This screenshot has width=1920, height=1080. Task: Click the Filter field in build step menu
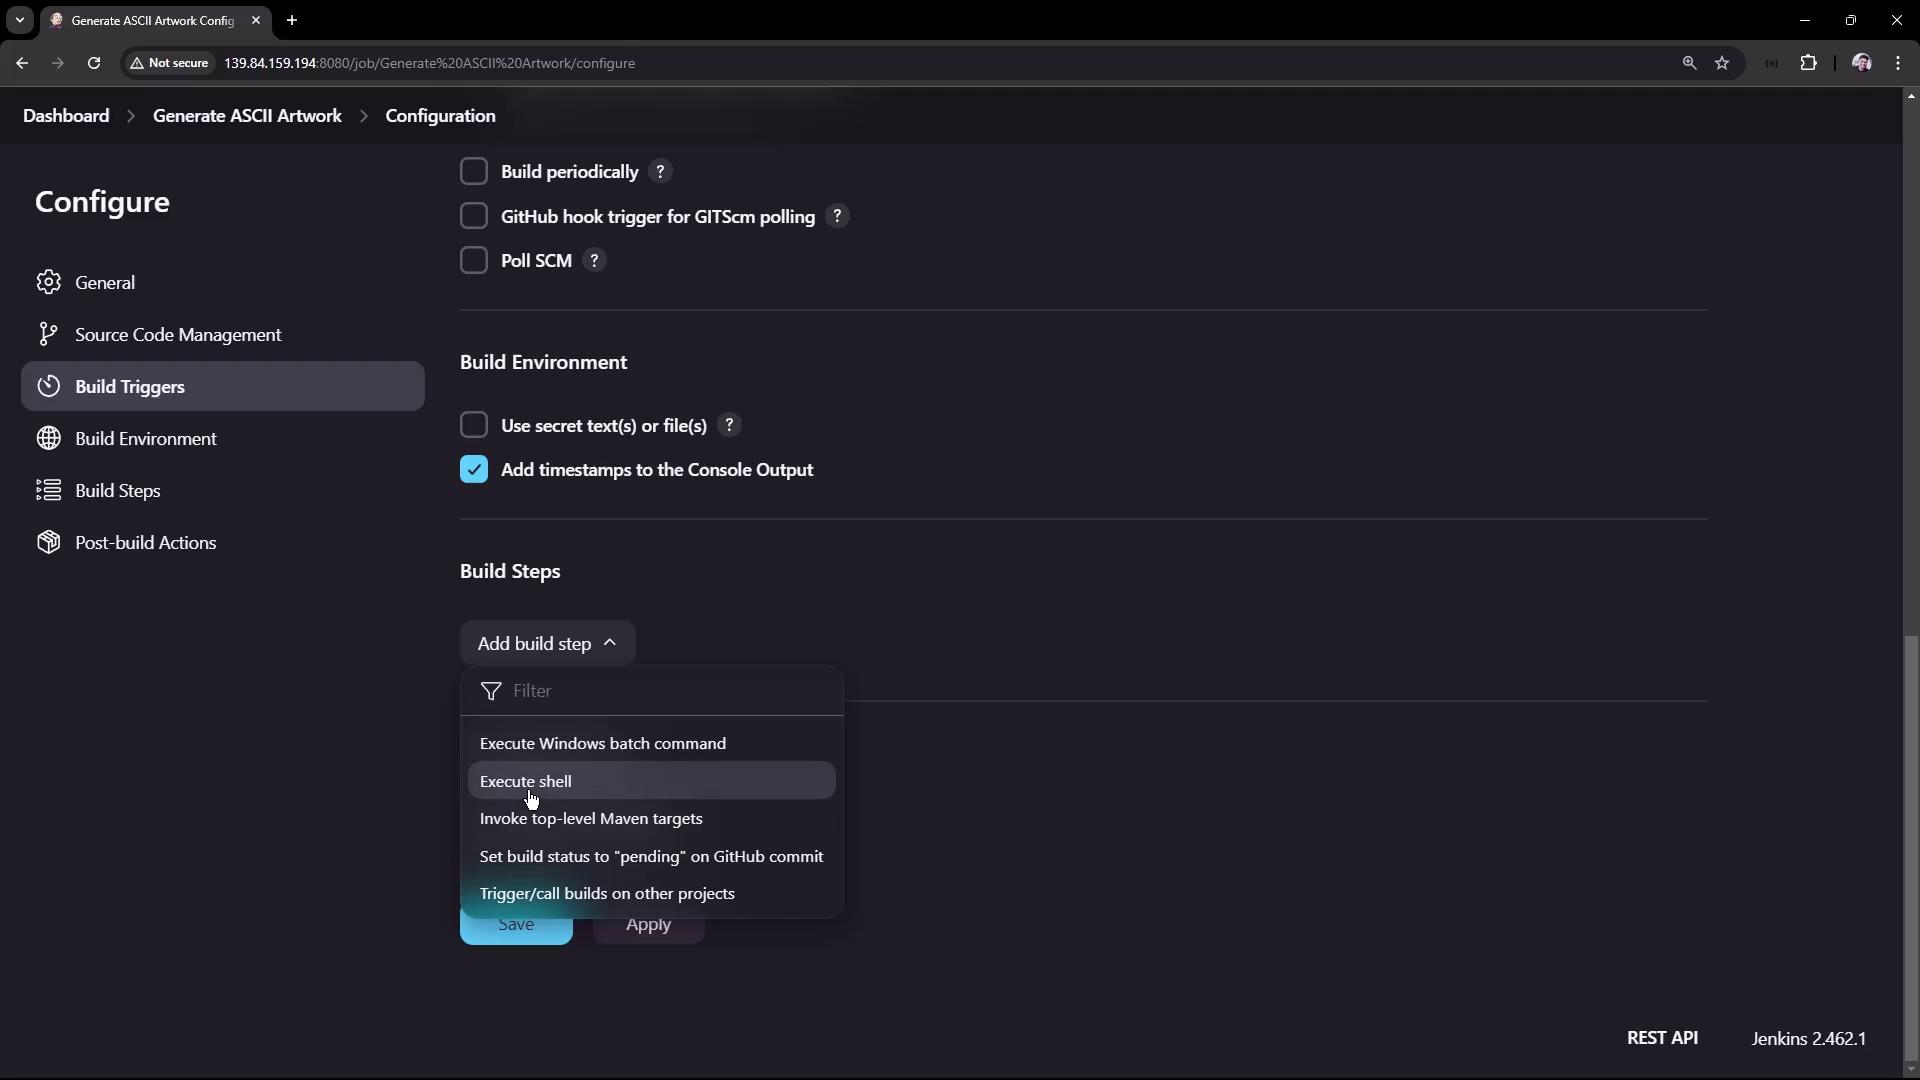point(670,691)
